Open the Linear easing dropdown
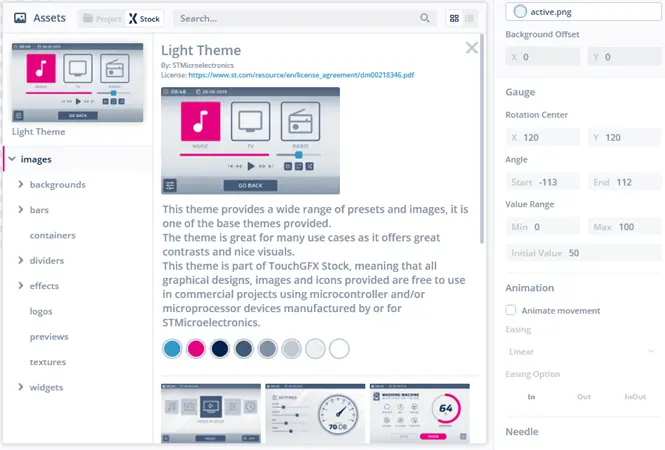Screen dimensions: 665x450 pos(584,352)
